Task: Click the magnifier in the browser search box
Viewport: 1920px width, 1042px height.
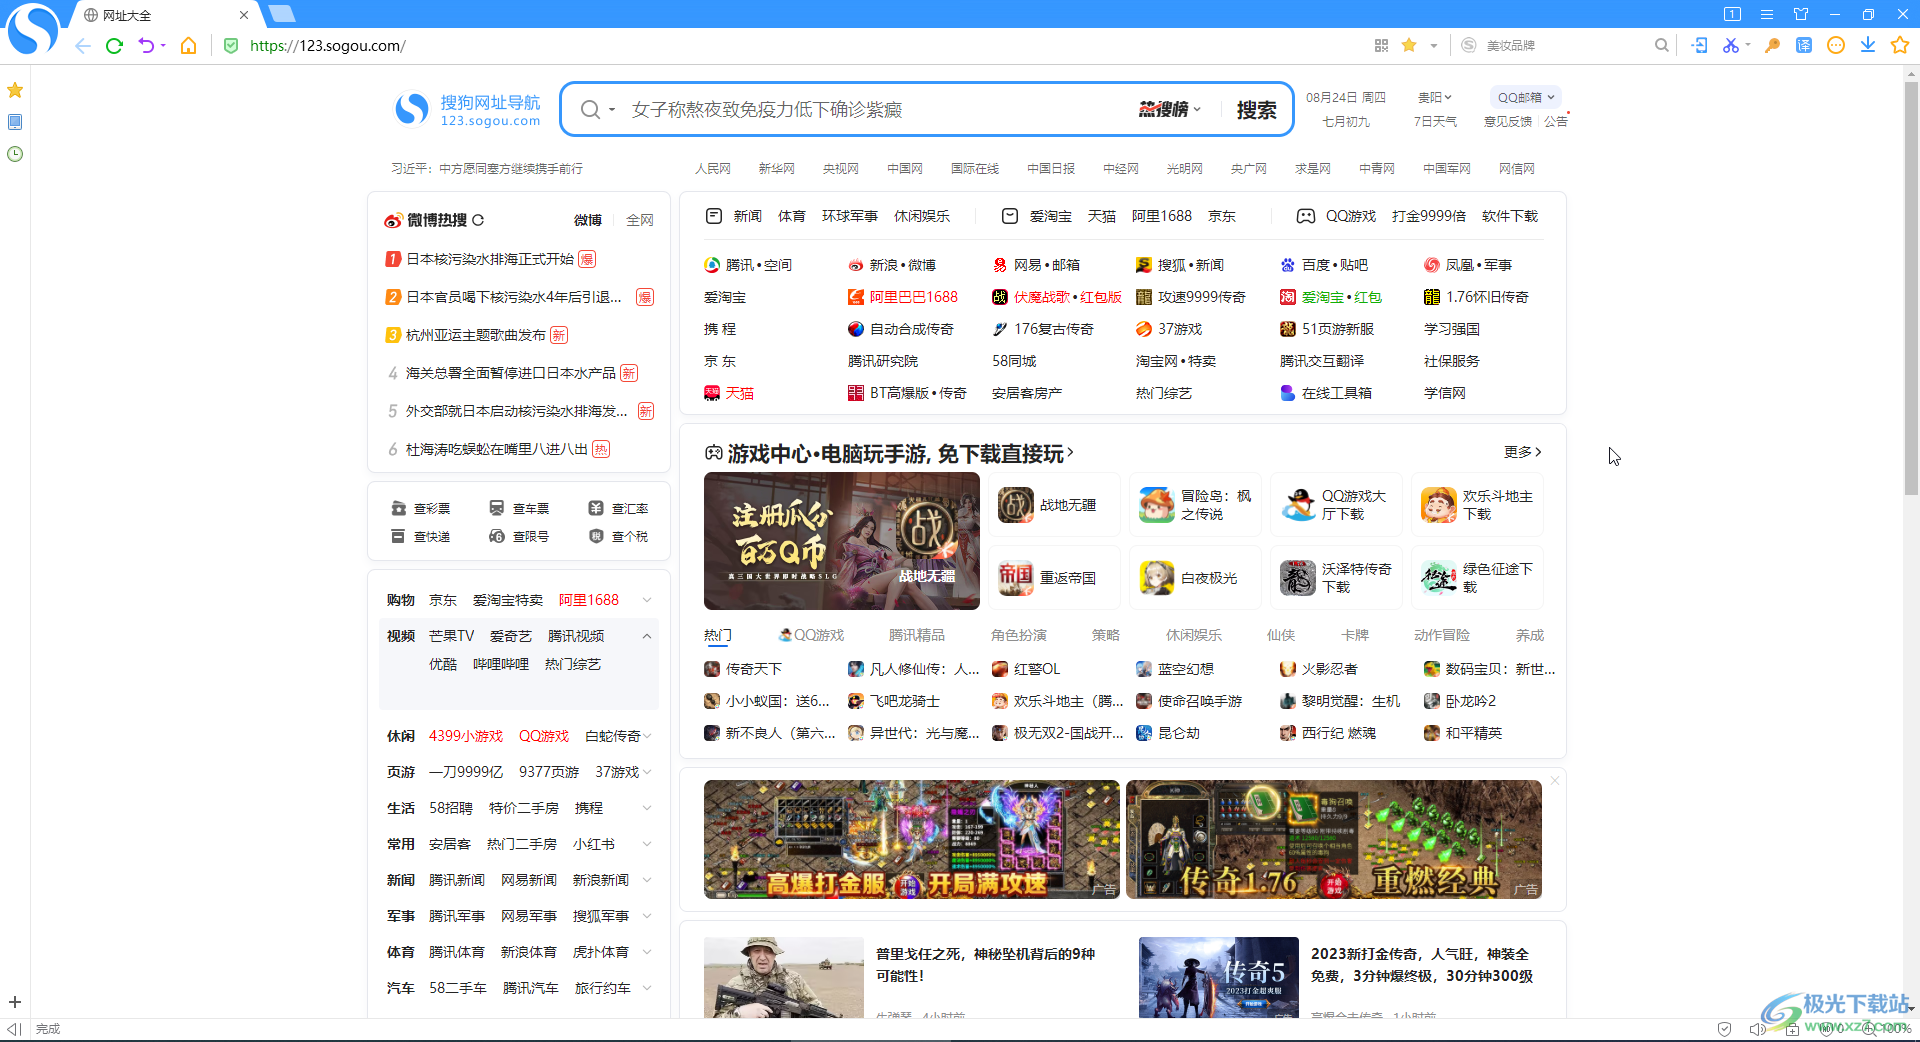Action: pyautogui.click(x=1661, y=45)
